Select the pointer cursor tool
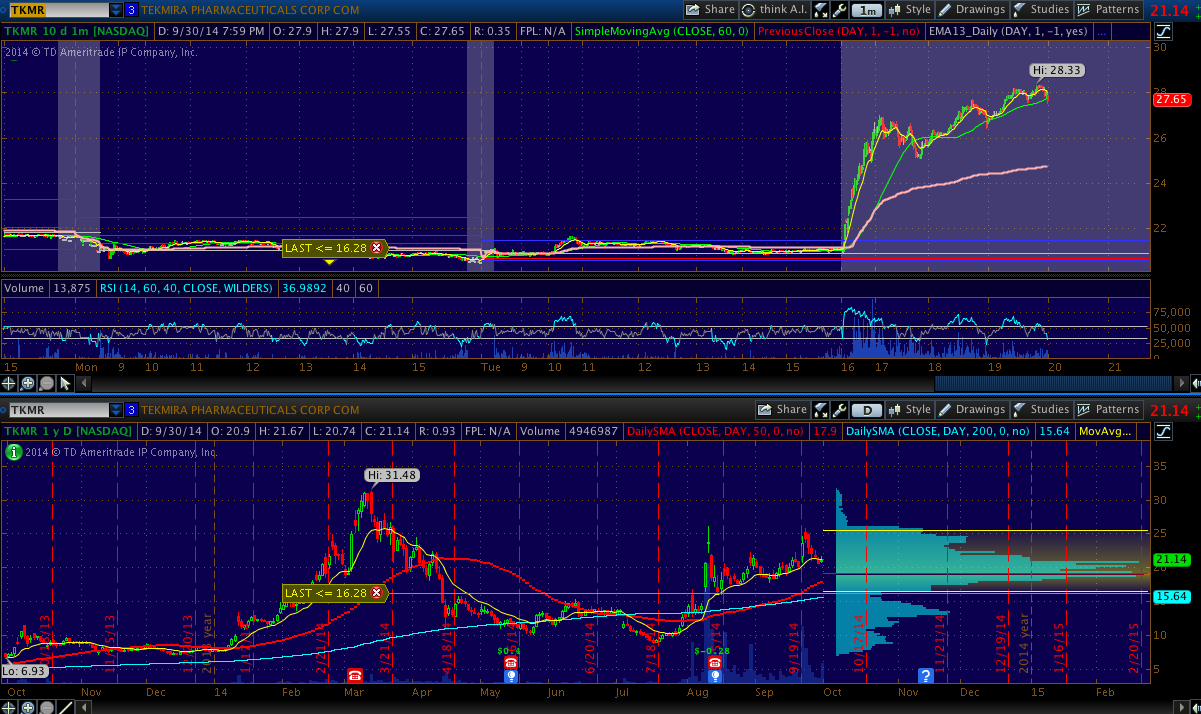 pyautogui.click(x=65, y=383)
